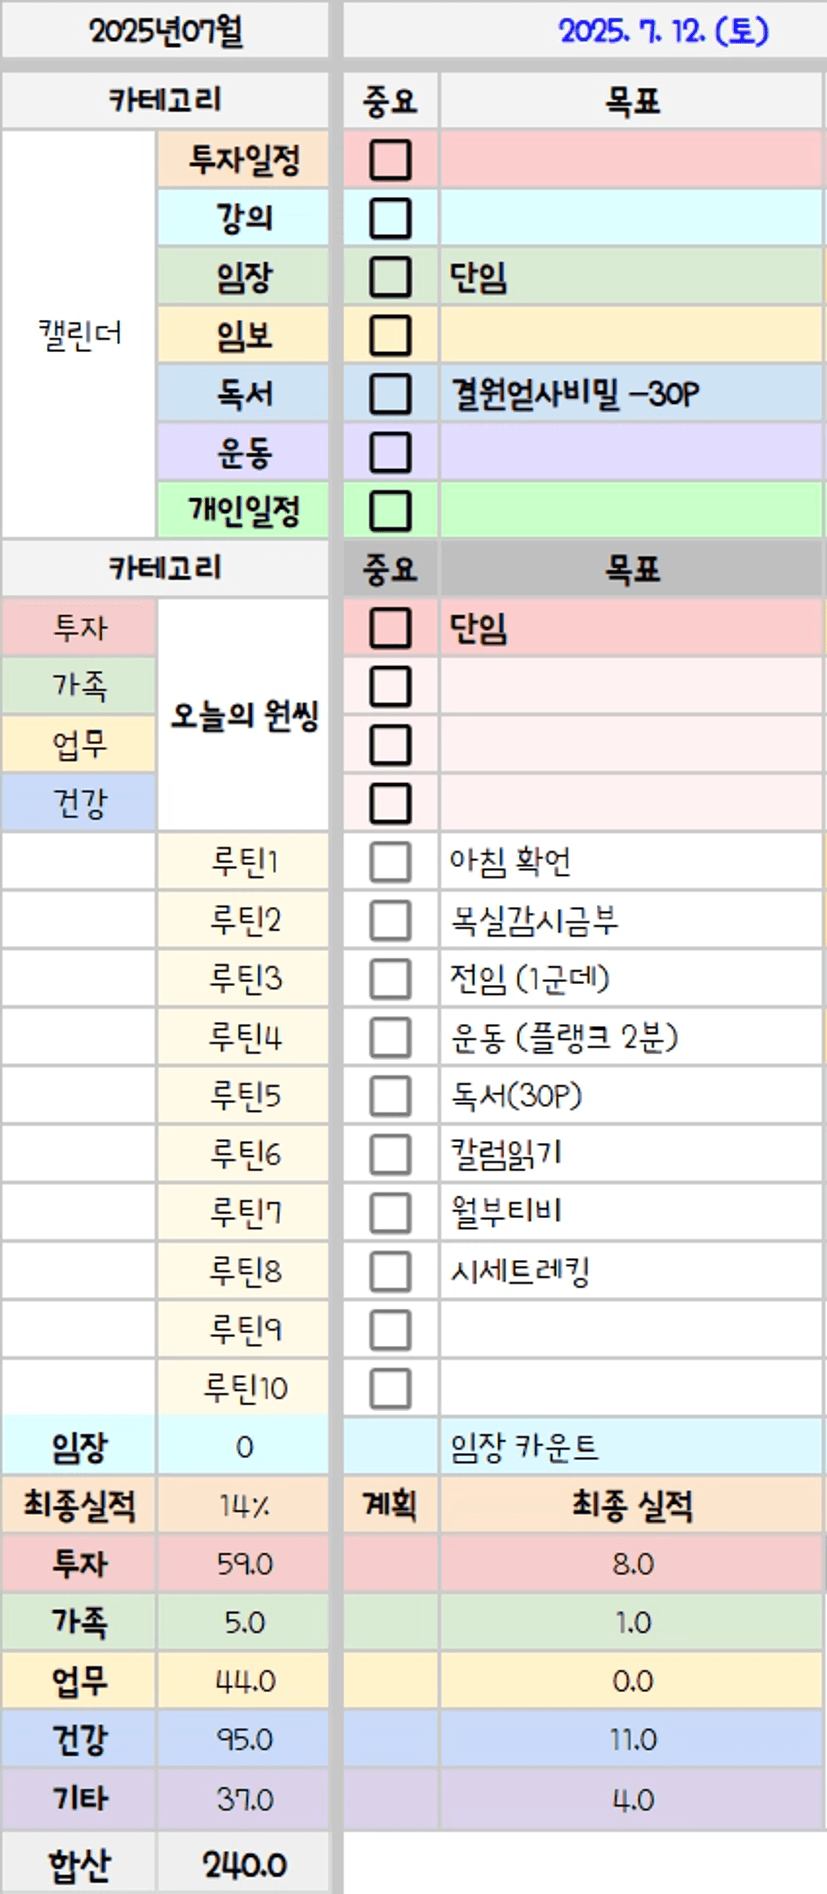Select the empty 운동 goal cell

tap(632, 452)
